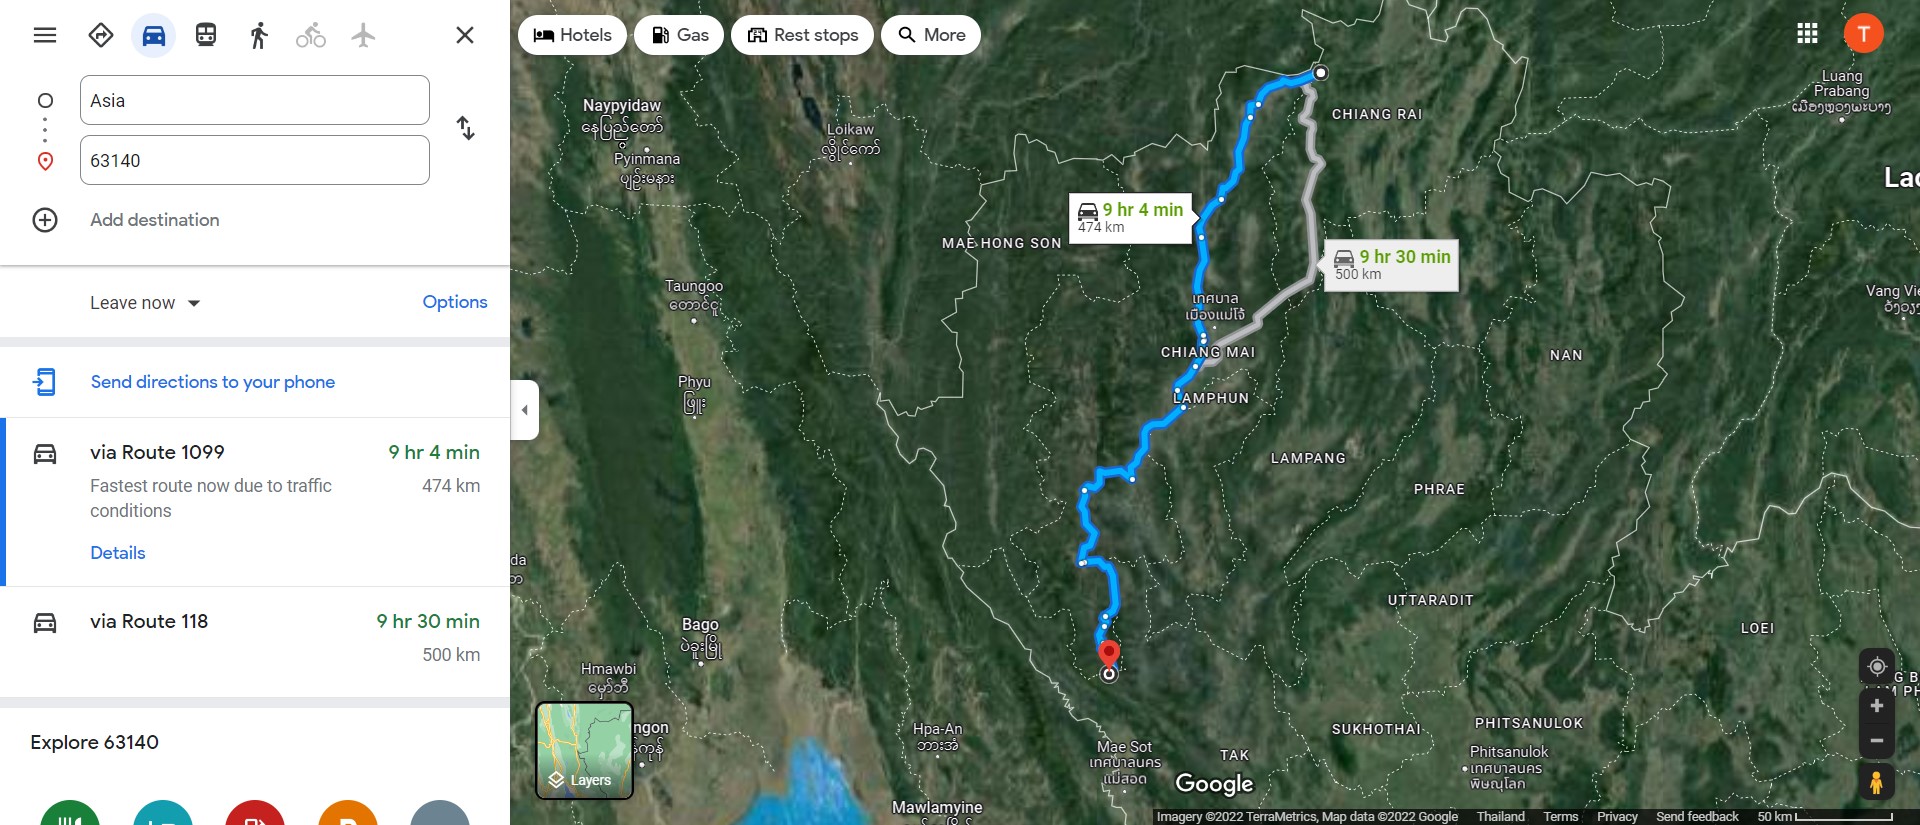Swap starting point and destination
Screen dimensions: 1920x825
[466, 128]
